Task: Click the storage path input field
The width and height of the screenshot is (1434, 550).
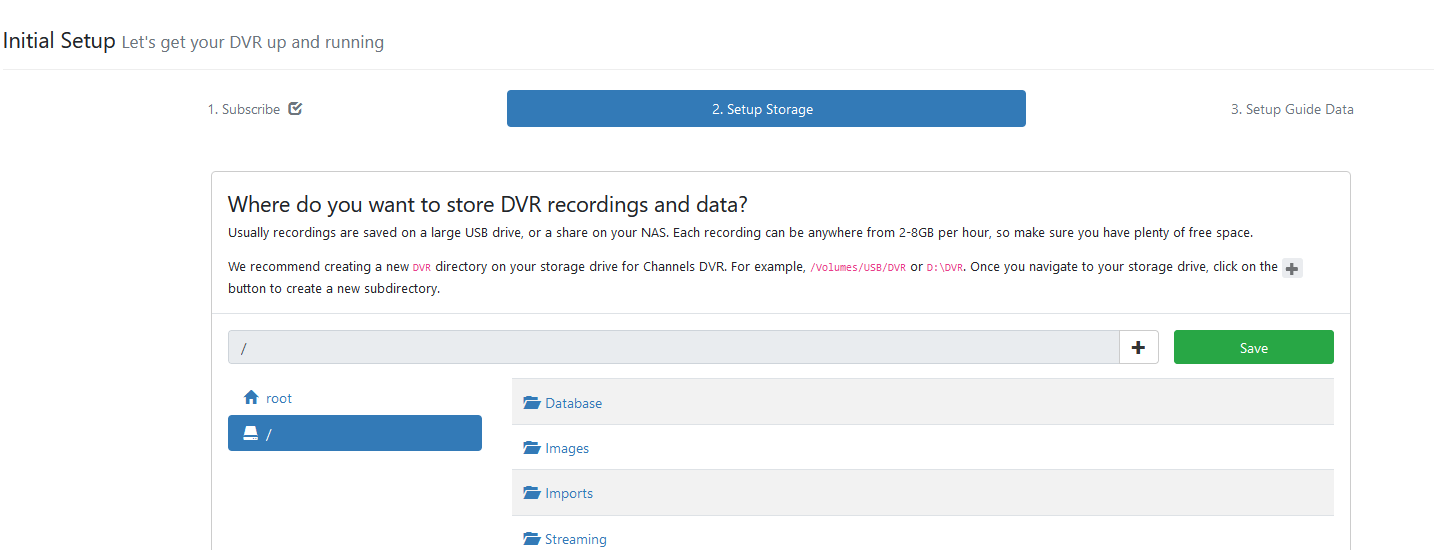Action: 672,347
